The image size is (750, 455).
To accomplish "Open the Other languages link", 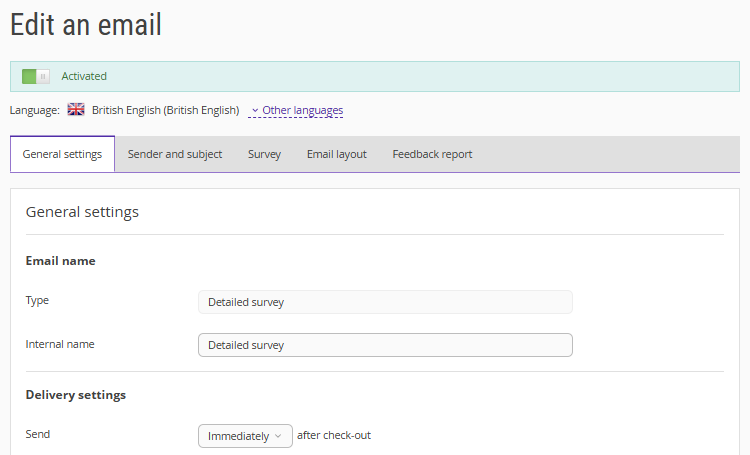I will tap(302, 110).
